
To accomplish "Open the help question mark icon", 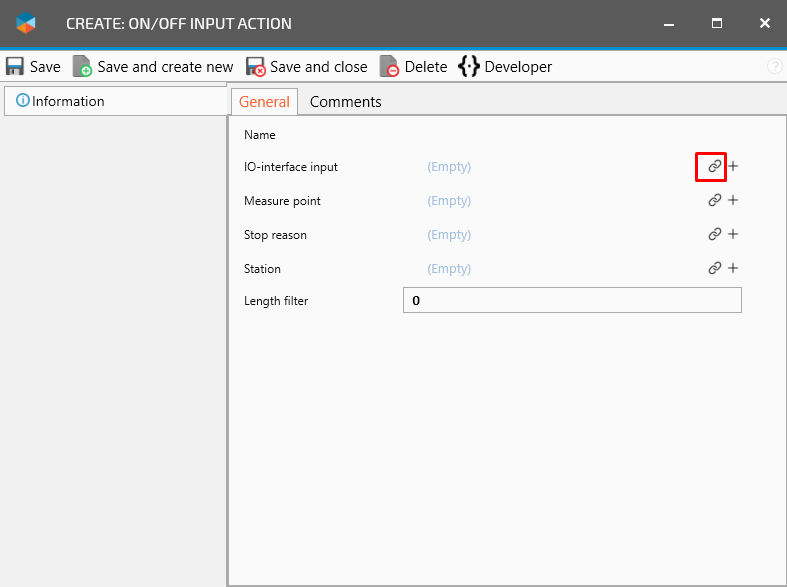I will (x=774, y=67).
